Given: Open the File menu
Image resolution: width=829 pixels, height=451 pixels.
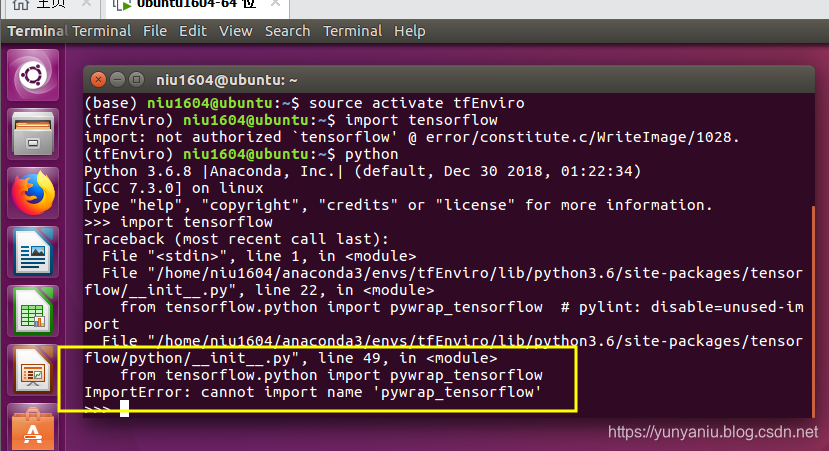Looking at the screenshot, I should (x=155, y=31).
